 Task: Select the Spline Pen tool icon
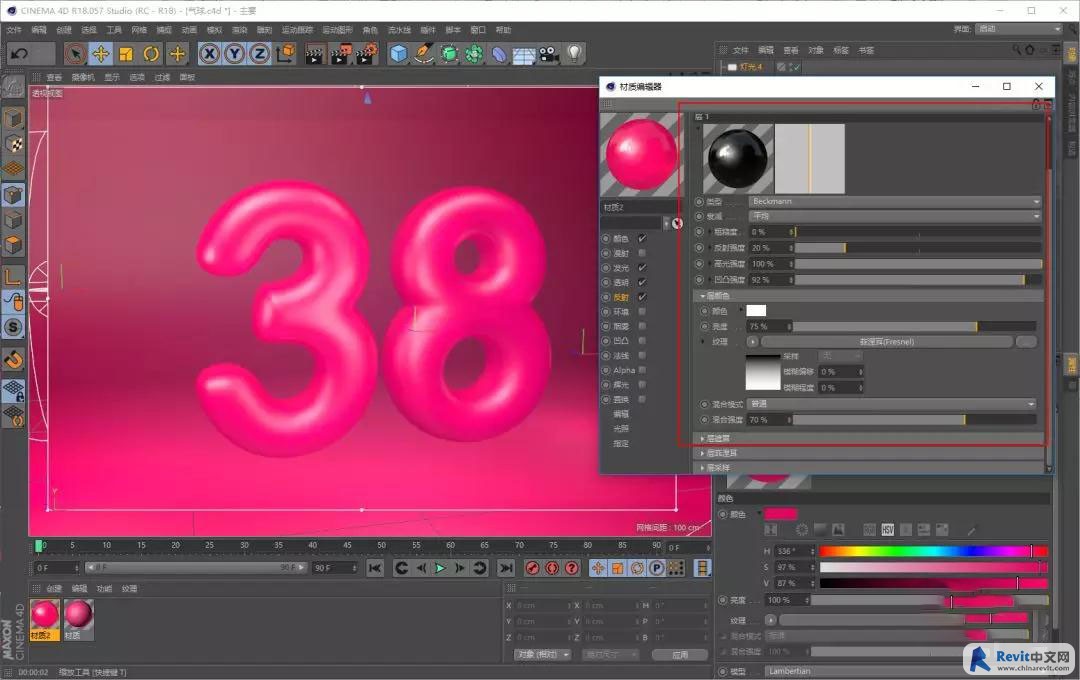(x=424, y=54)
